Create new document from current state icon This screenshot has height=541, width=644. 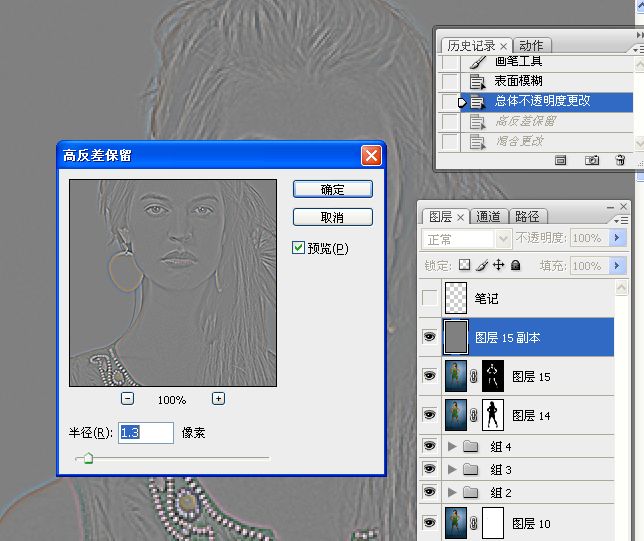point(560,160)
